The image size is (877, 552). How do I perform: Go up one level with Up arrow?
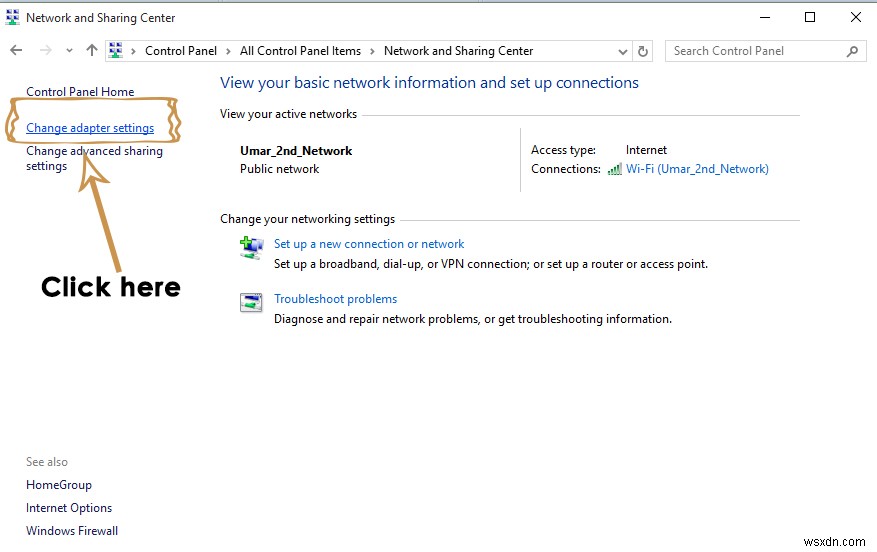(x=92, y=51)
